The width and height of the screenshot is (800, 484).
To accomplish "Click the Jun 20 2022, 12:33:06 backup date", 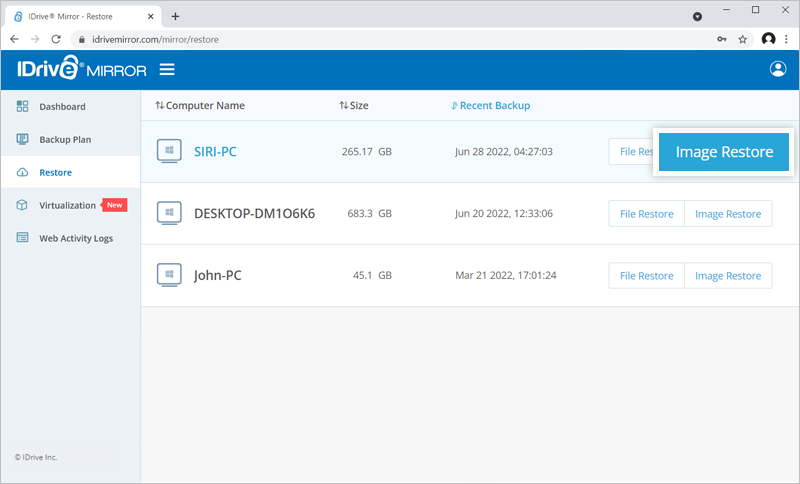I will 504,213.
